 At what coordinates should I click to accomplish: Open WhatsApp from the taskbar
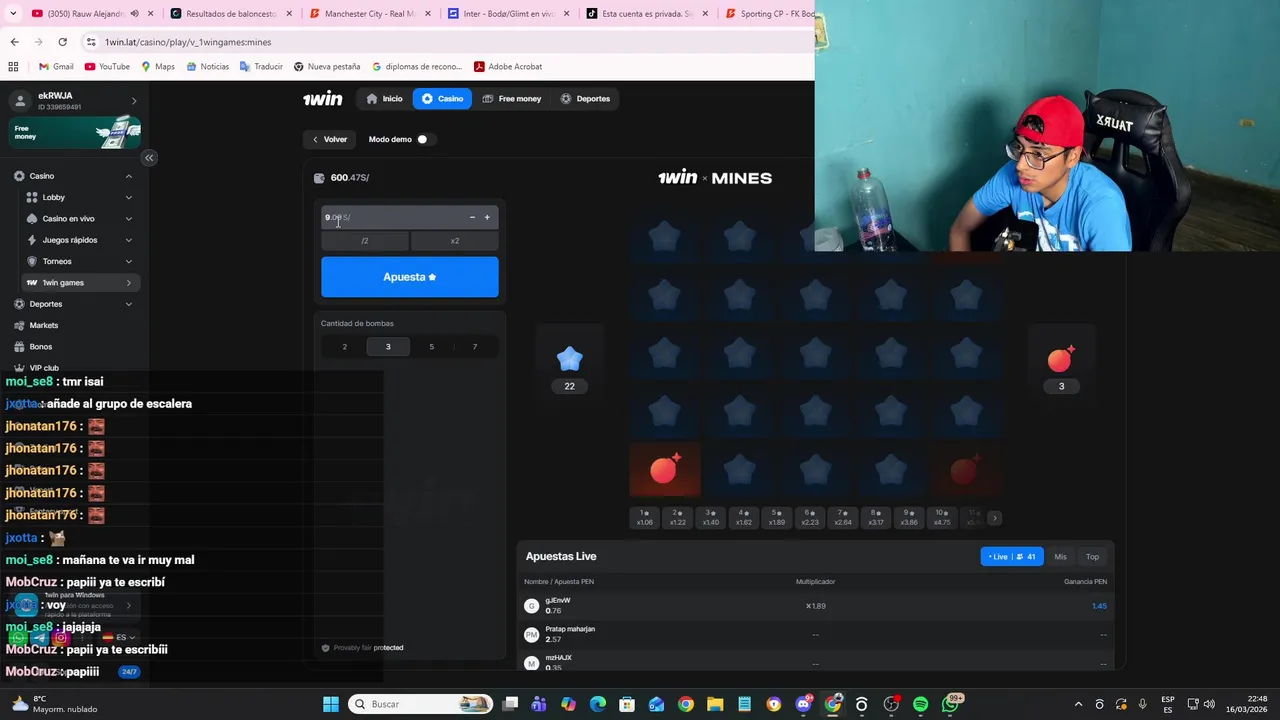[950, 704]
